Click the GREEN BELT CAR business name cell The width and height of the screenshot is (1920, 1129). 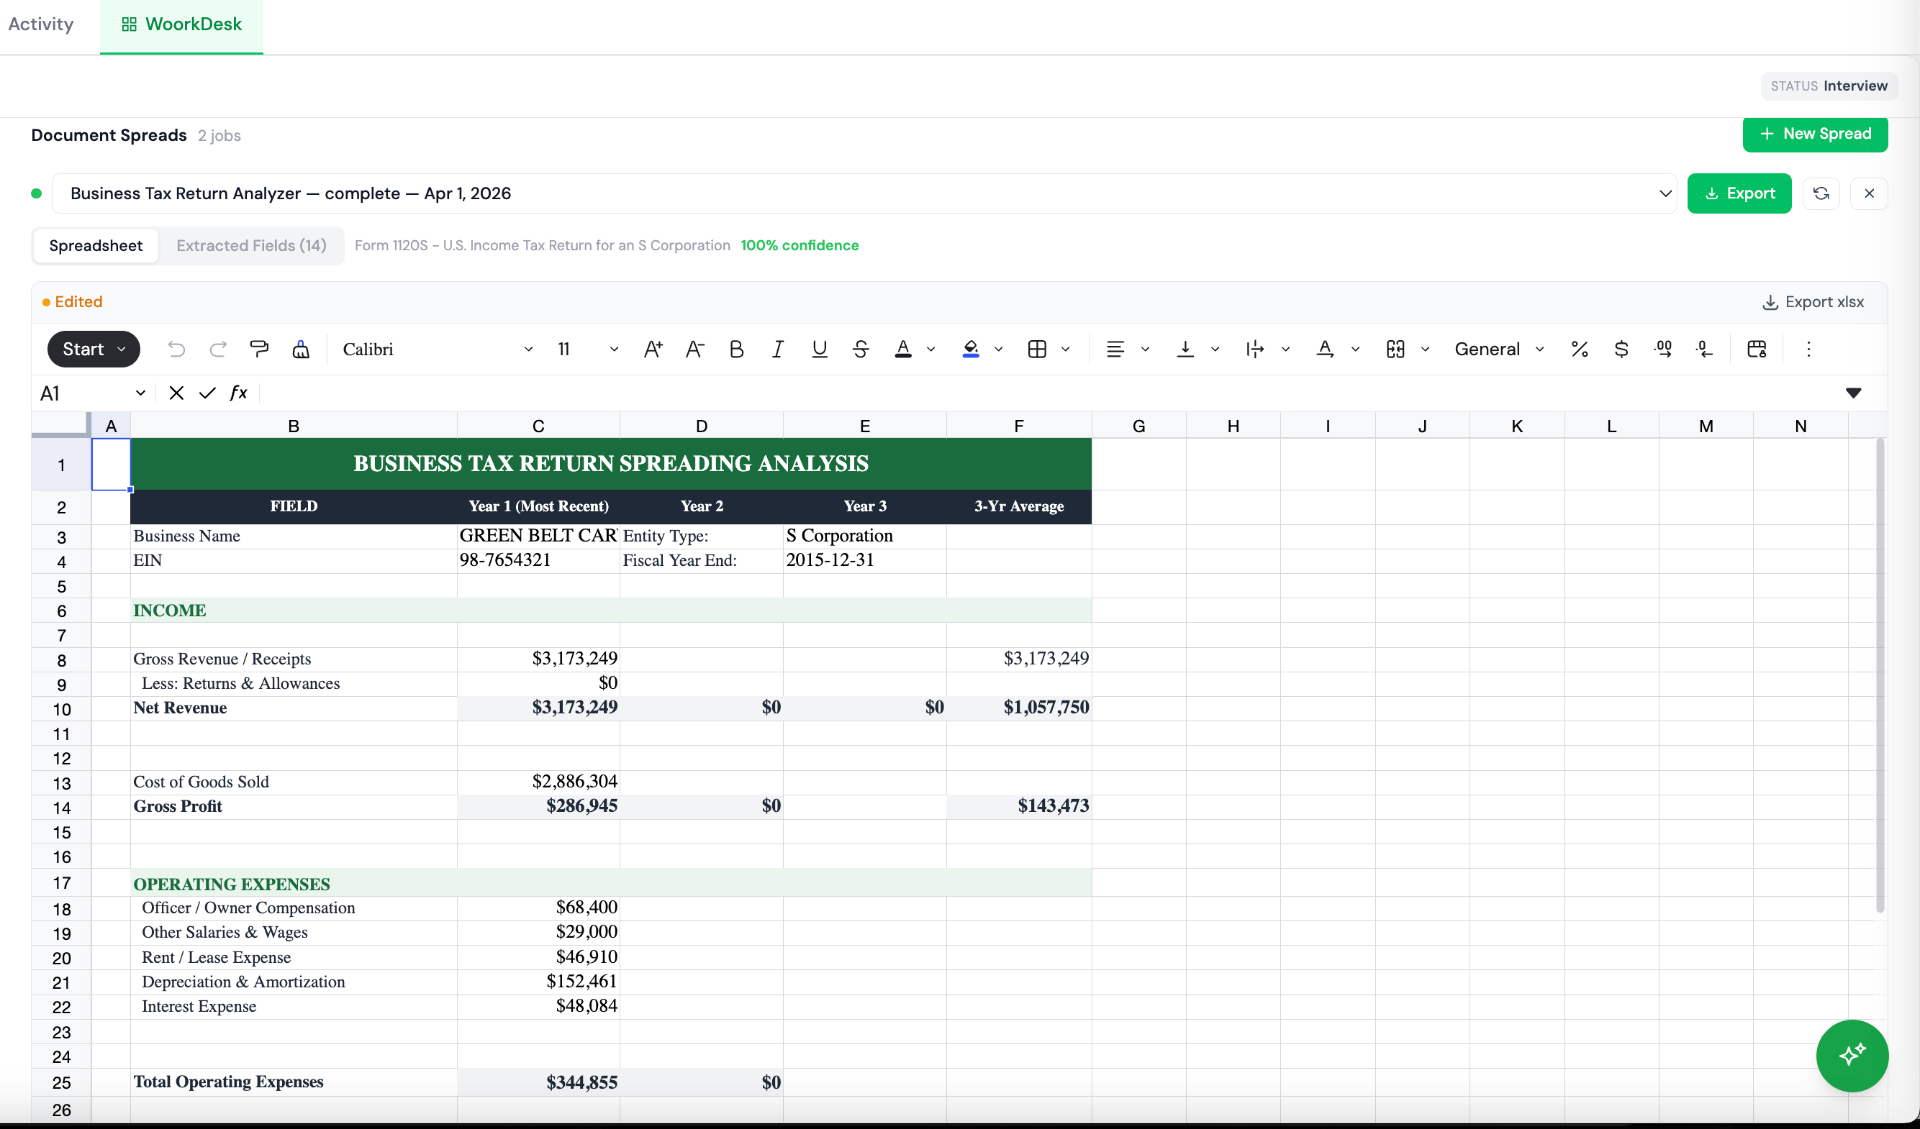pos(538,536)
